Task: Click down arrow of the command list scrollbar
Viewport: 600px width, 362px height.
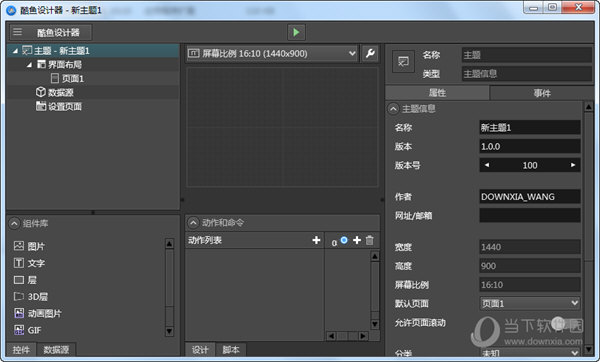Action: (x=375, y=324)
